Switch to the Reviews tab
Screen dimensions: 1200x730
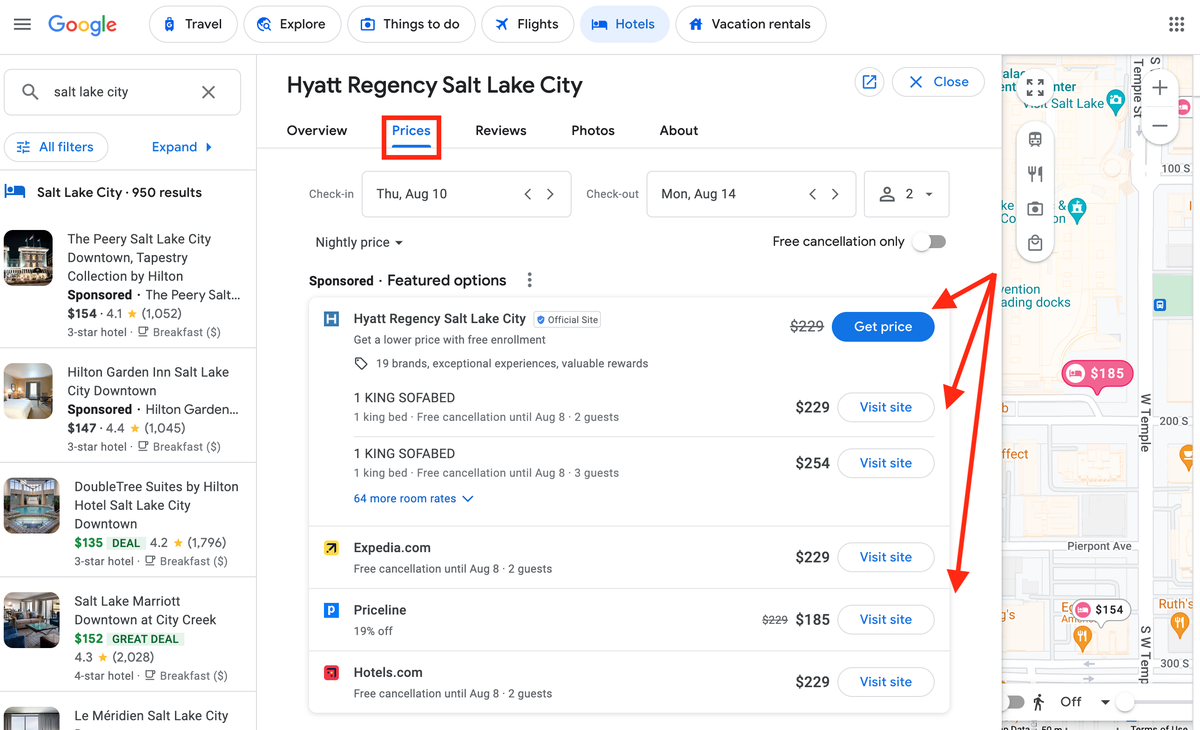pyautogui.click(x=501, y=131)
